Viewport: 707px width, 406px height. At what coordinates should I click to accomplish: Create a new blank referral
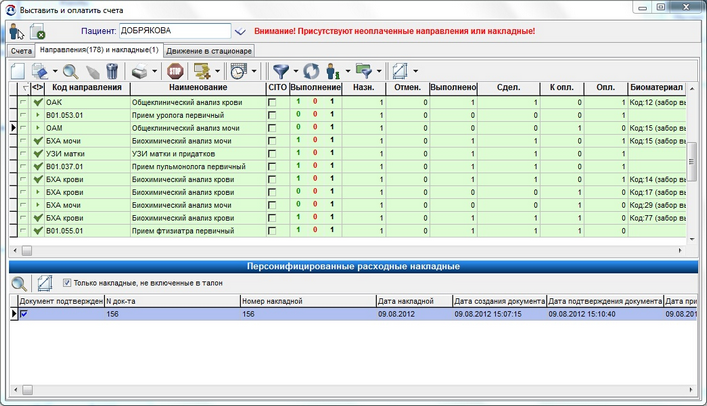click(18, 71)
